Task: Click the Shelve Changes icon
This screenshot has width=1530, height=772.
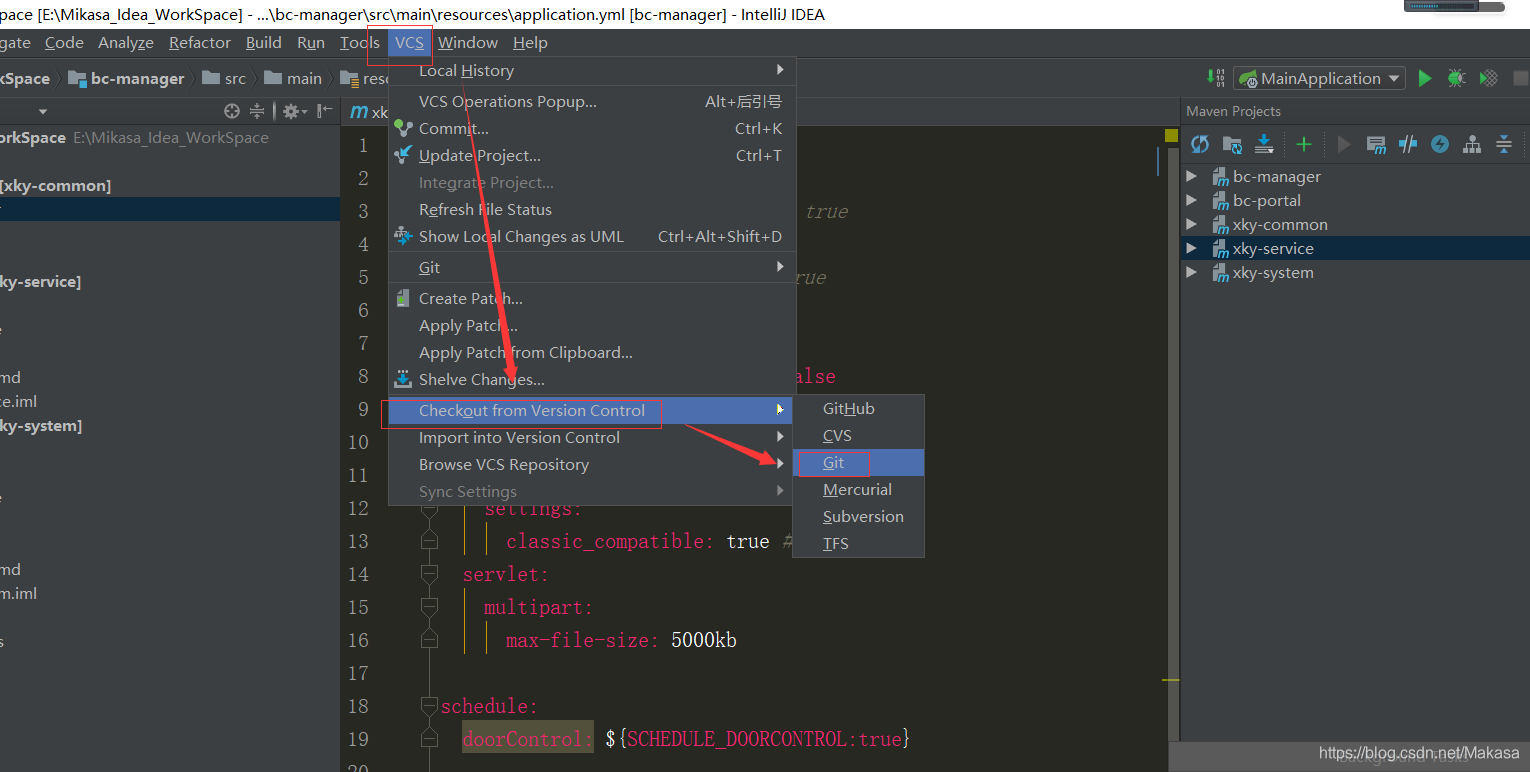Action: pos(403,379)
